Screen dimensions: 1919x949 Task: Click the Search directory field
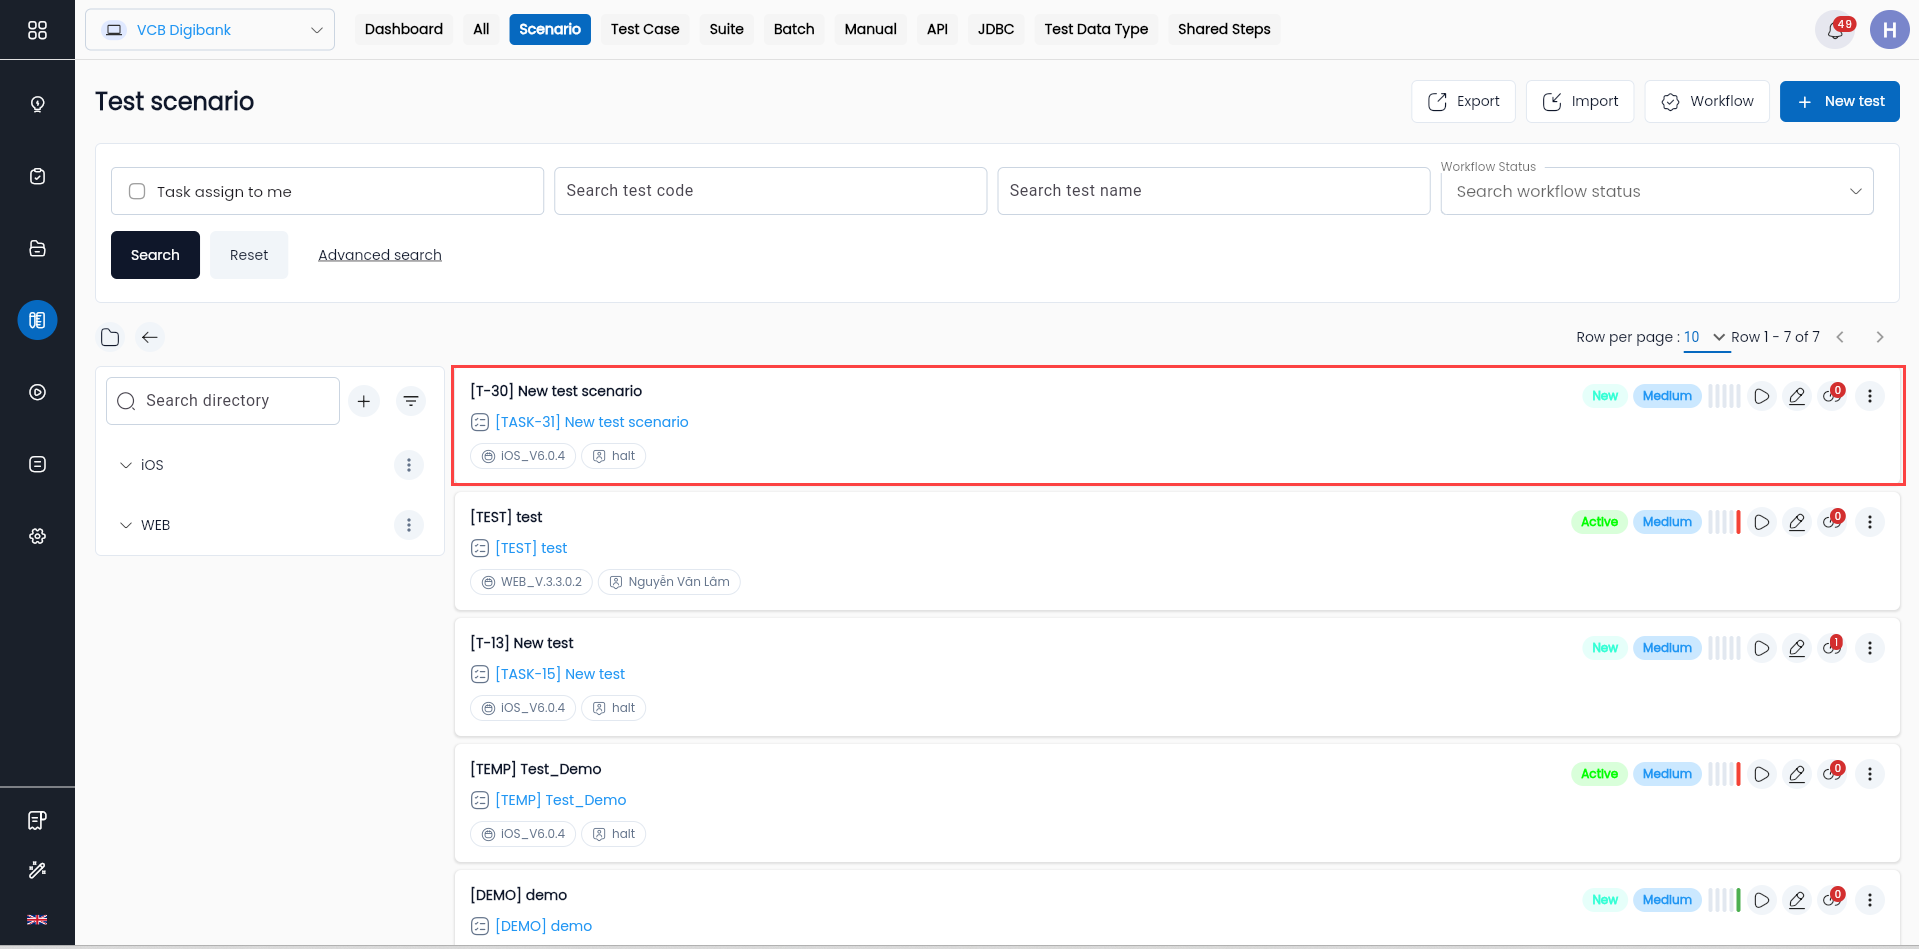(x=223, y=401)
